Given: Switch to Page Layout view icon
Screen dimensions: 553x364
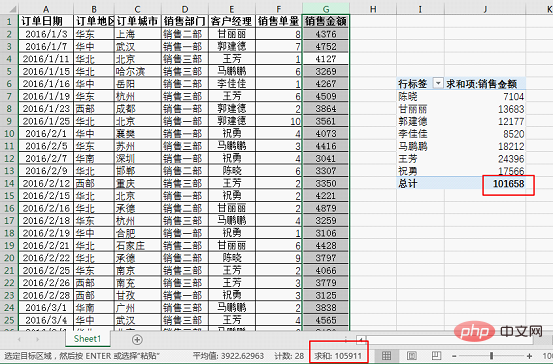Looking at the screenshot, I should pos(412,356).
